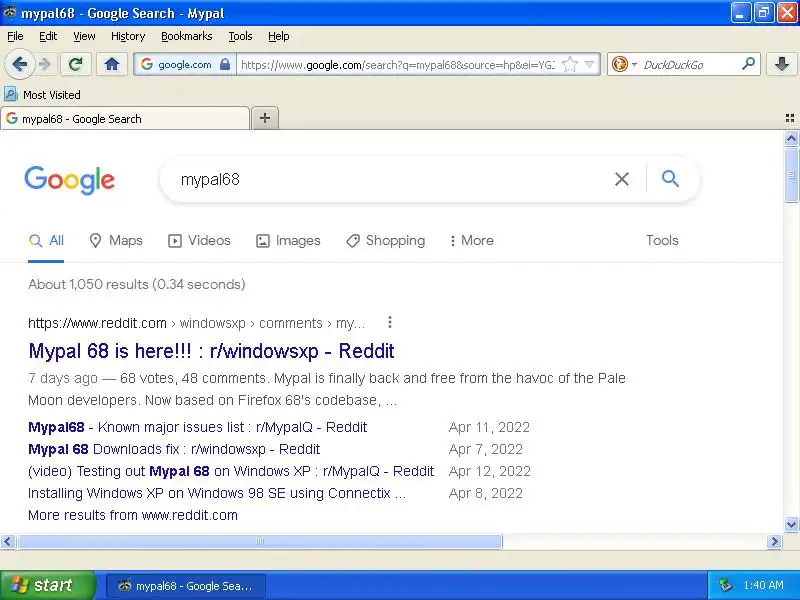This screenshot has height=600, width=800.
Task: Click the system tray icon near the clock
Action: [x=725, y=585]
